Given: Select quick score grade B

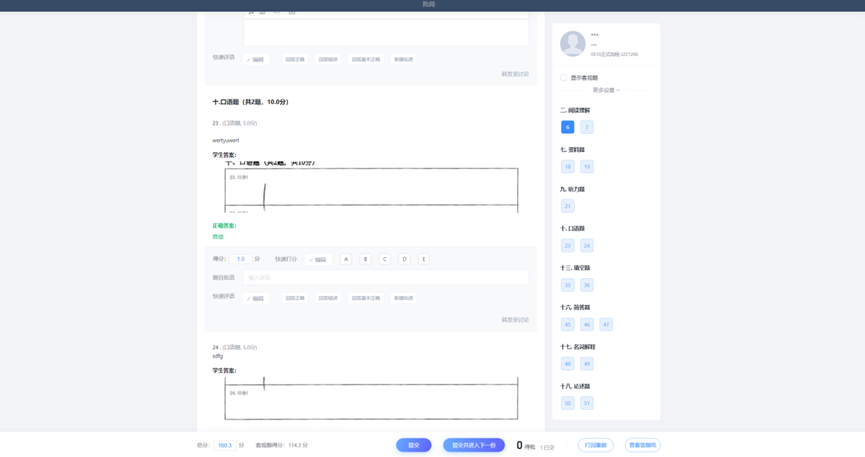Looking at the screenshot, I should coord(365,259).
